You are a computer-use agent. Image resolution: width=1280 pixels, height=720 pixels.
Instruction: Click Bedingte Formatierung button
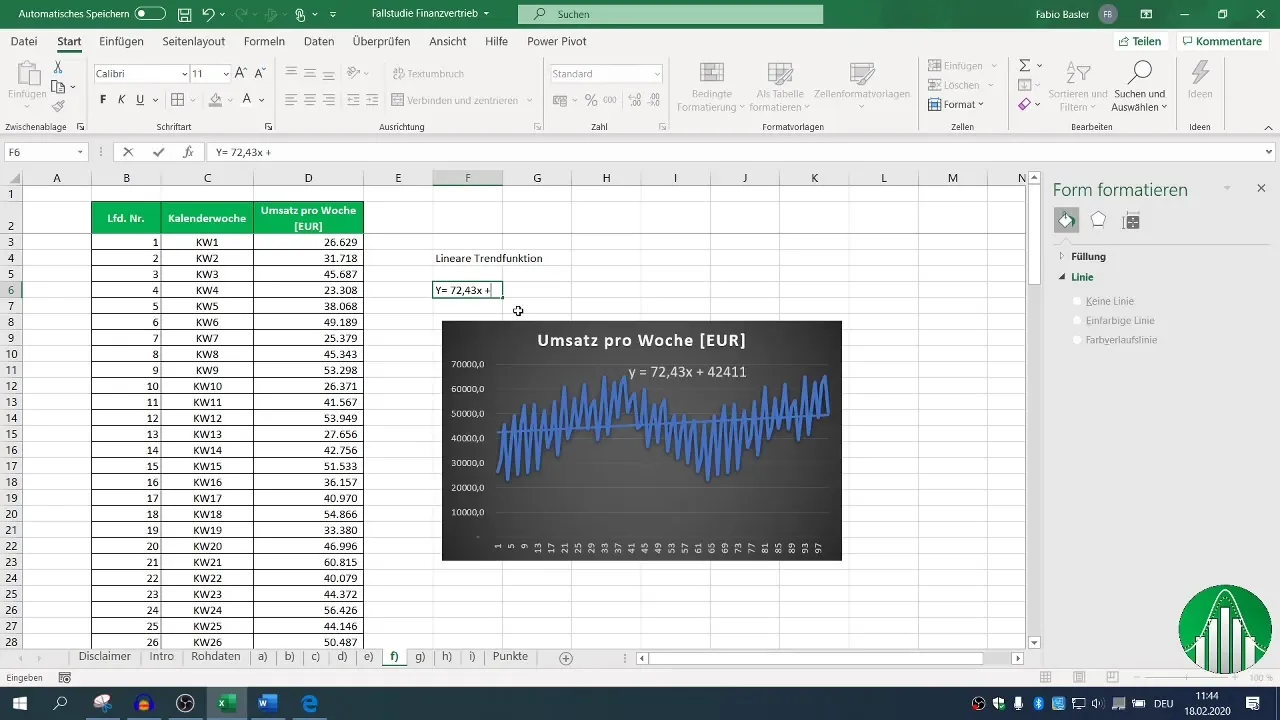[711, 87]
